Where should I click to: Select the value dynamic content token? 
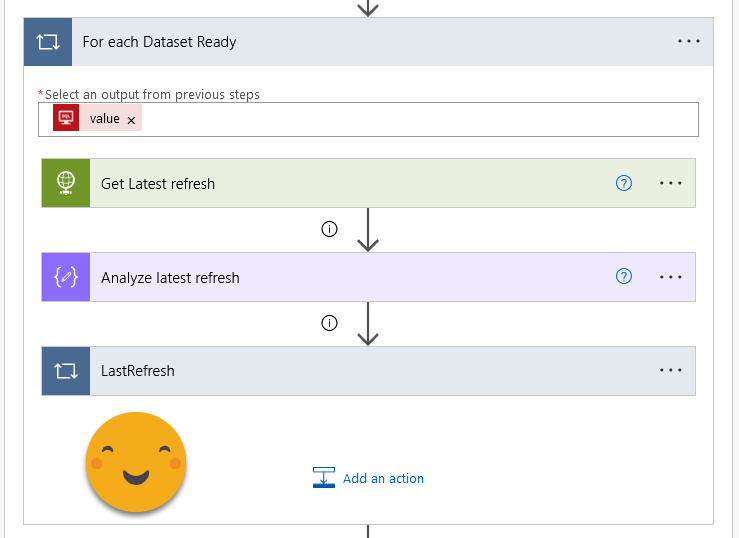pos(104,119)
